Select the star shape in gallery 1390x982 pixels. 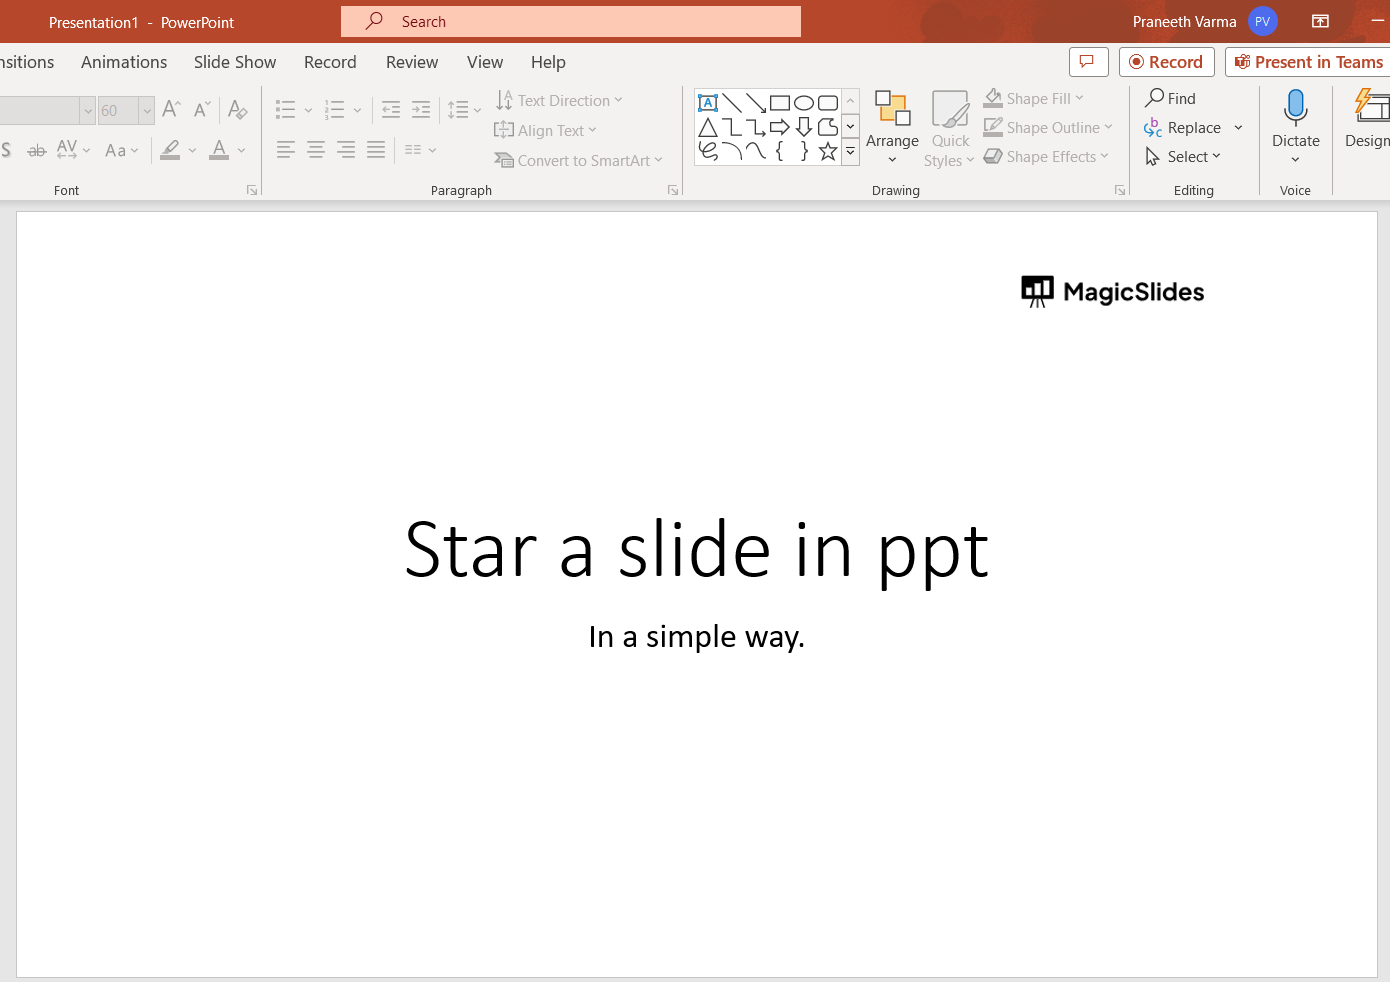point(827,151)
